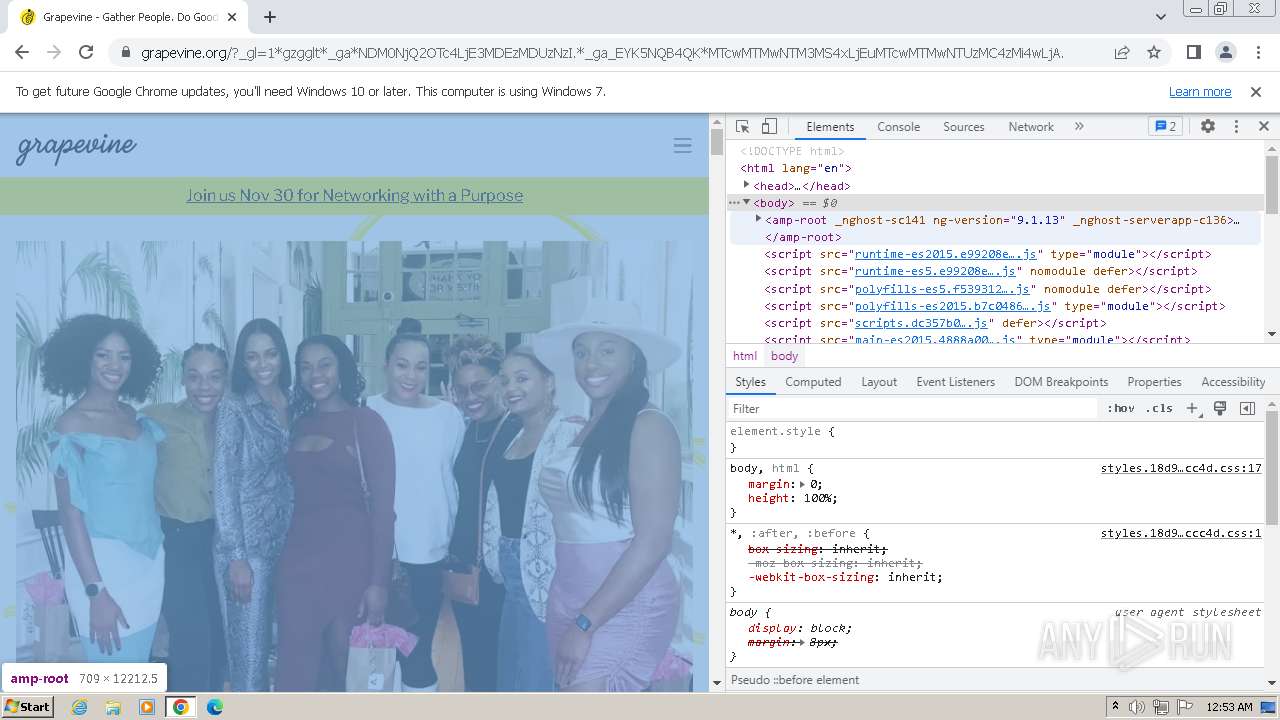Toggle the device toolbar icon
The image size is (1280, 720).
click(769, 127)
